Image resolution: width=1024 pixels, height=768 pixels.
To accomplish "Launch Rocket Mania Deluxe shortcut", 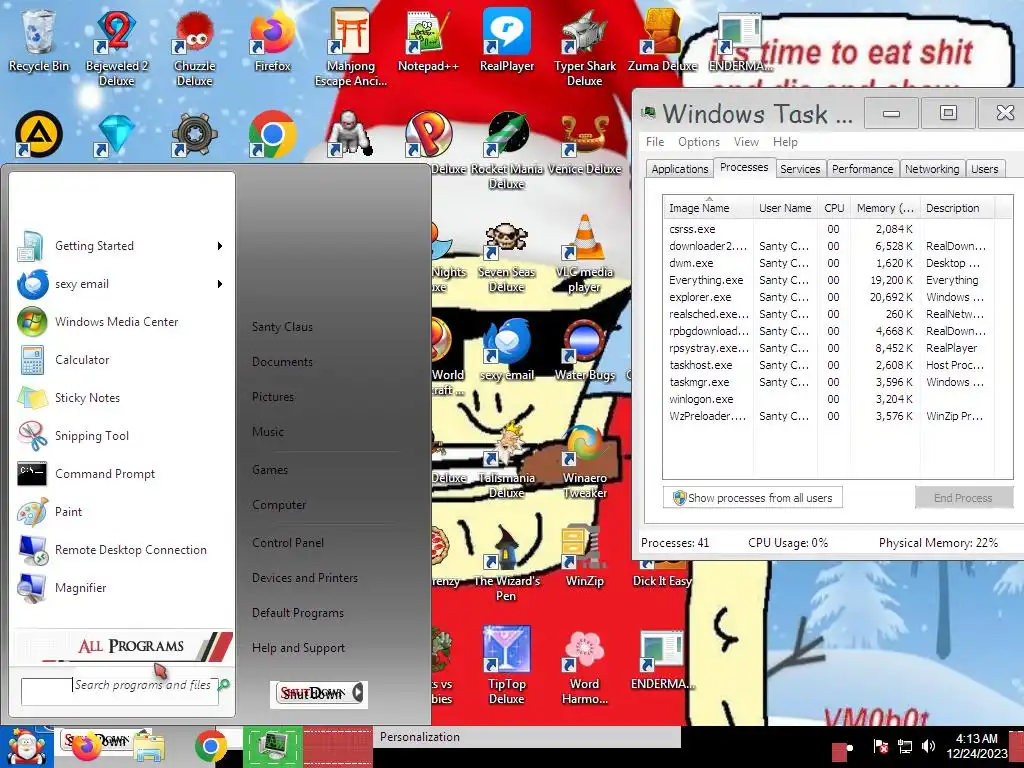I will tap(507, 150).
